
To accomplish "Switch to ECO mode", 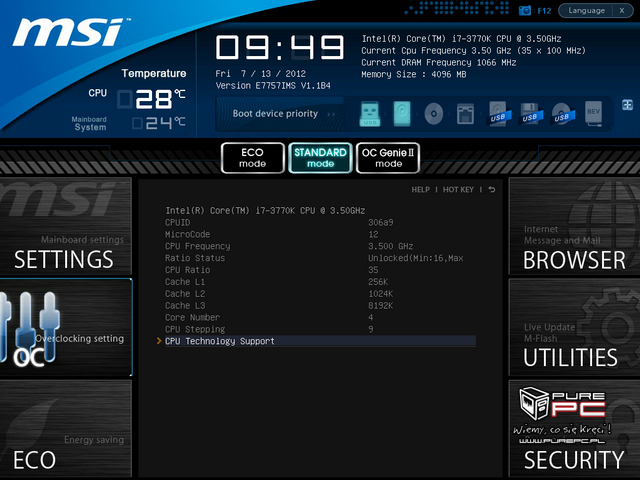I will [x=253, y=158].
